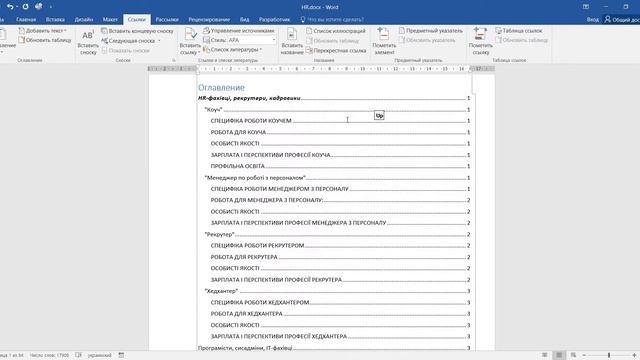Open ribbon display options icon

tap(586, 7)
